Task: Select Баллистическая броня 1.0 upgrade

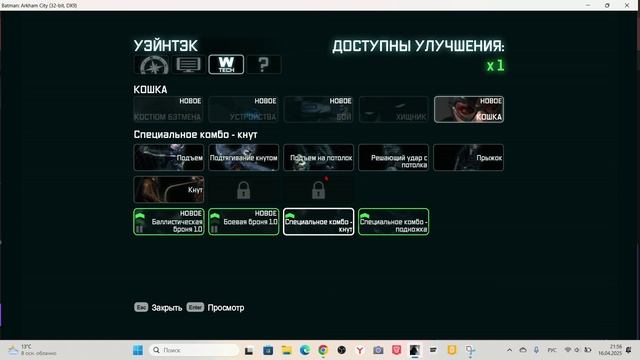Action: (x=169, y=222)
